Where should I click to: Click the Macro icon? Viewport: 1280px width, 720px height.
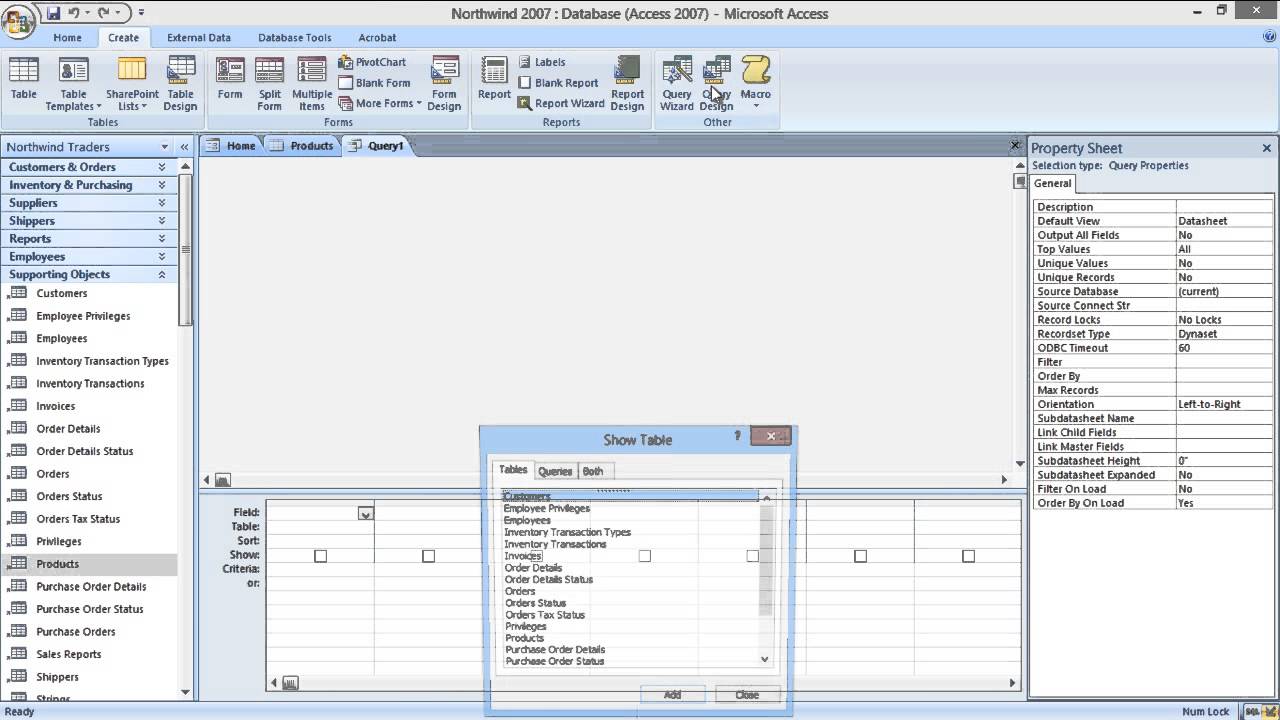756,82
